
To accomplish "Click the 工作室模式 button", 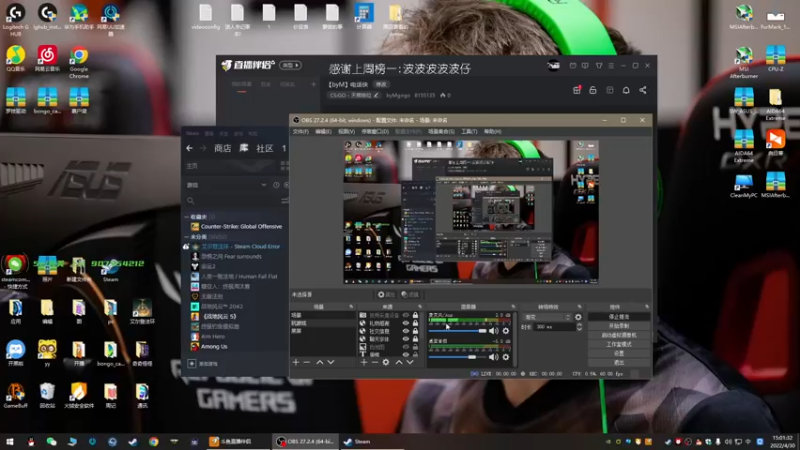I will click(x=619, y=344).
